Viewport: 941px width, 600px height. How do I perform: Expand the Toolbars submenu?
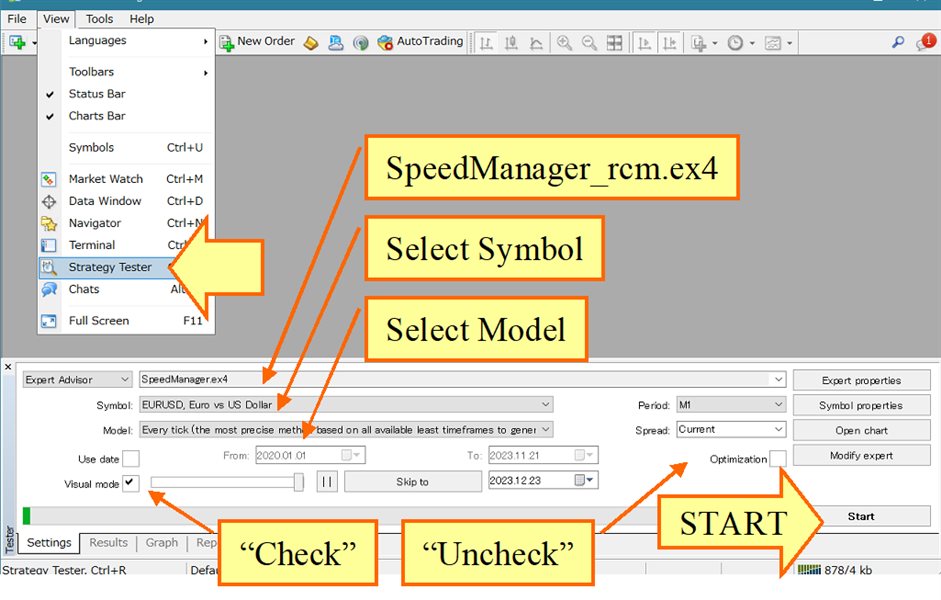(x=127, y=72)
